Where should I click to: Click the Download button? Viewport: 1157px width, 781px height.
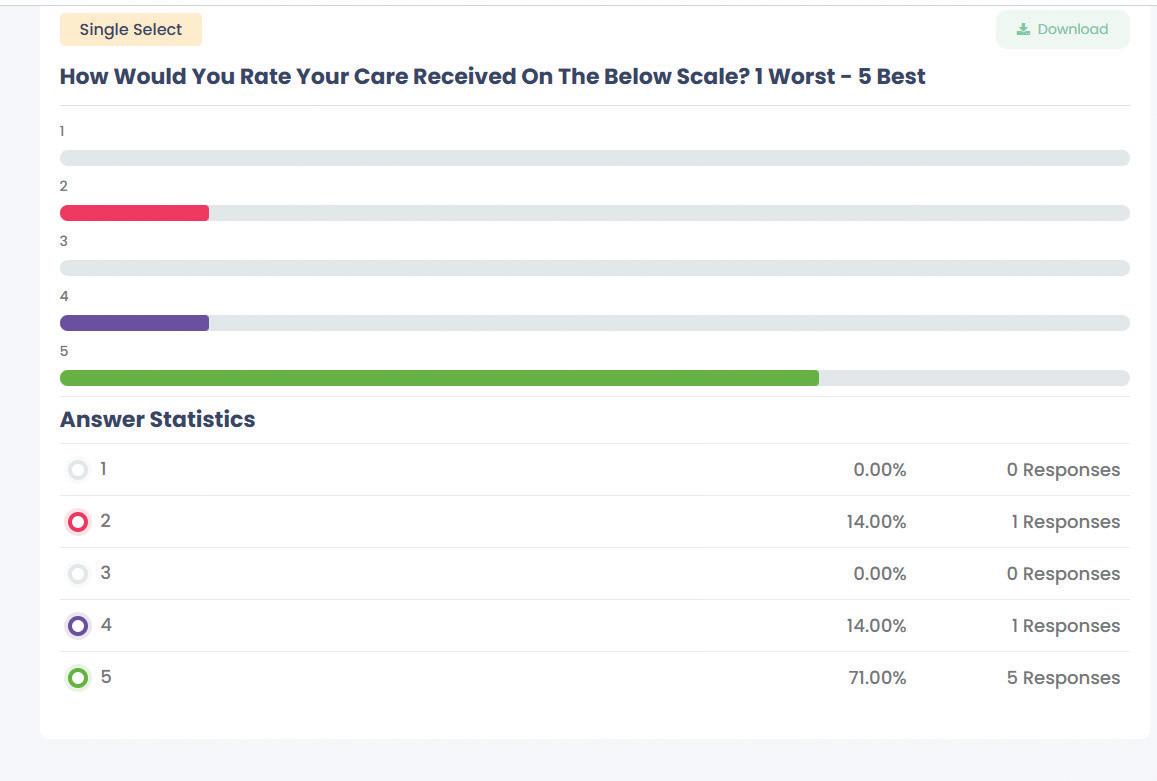[x=1062, y=30]
